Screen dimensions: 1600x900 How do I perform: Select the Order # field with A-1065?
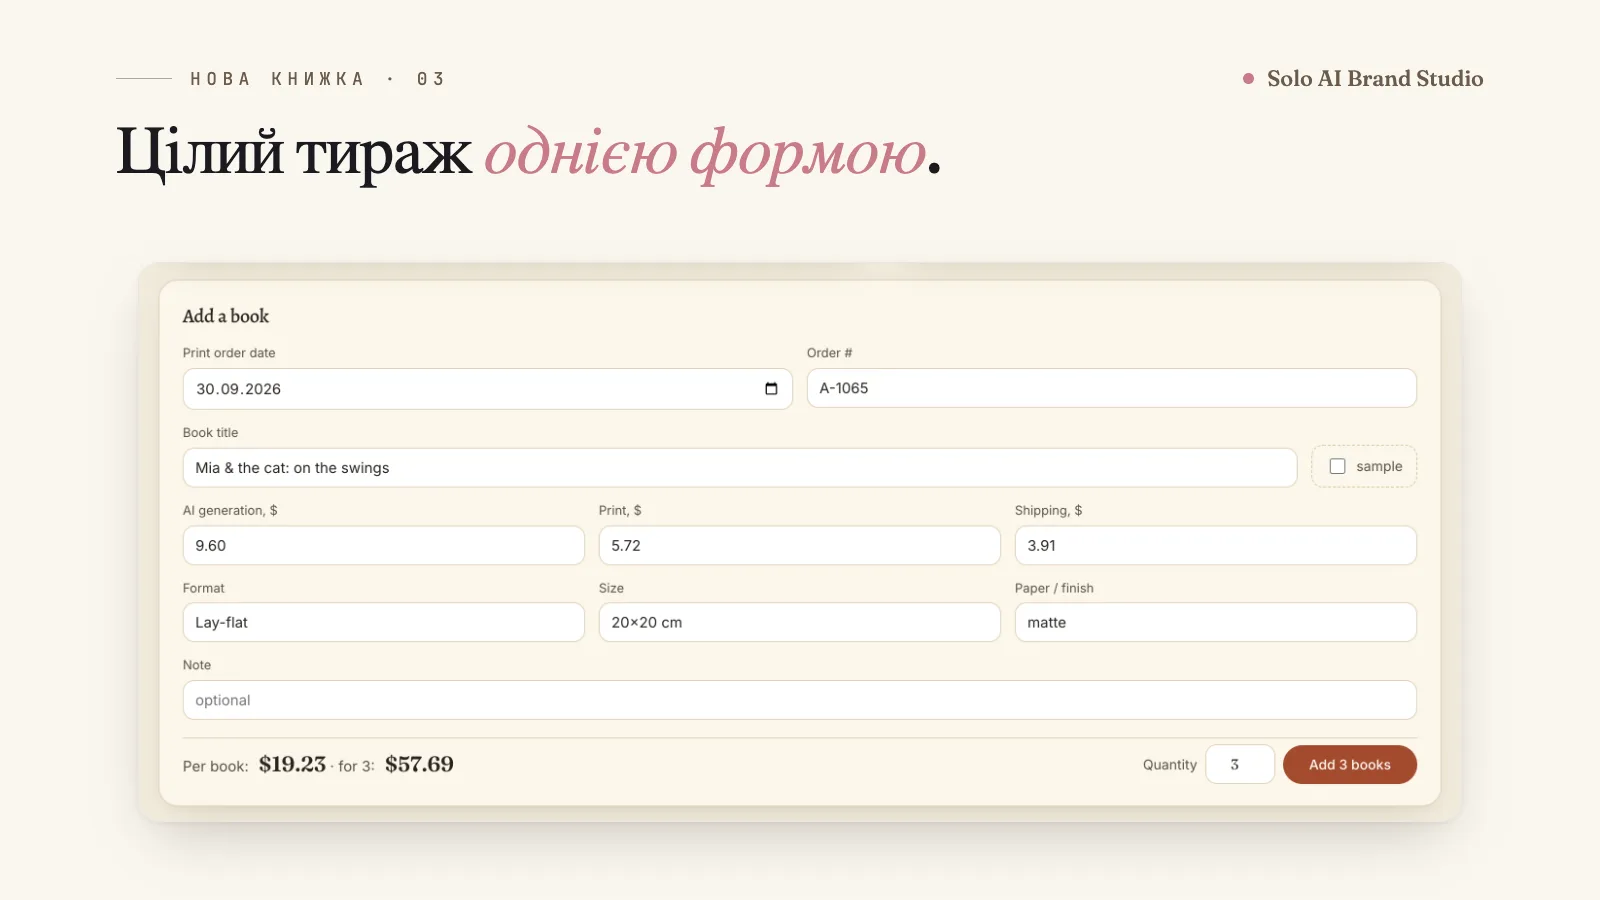(x=1112, y=388)
